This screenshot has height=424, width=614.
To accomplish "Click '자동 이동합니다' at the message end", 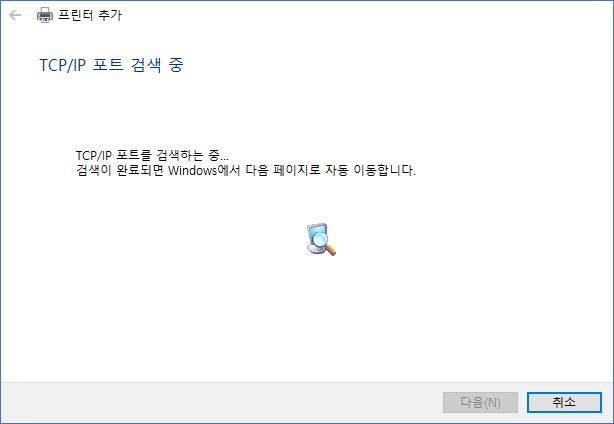I will [x=370, y=170].
